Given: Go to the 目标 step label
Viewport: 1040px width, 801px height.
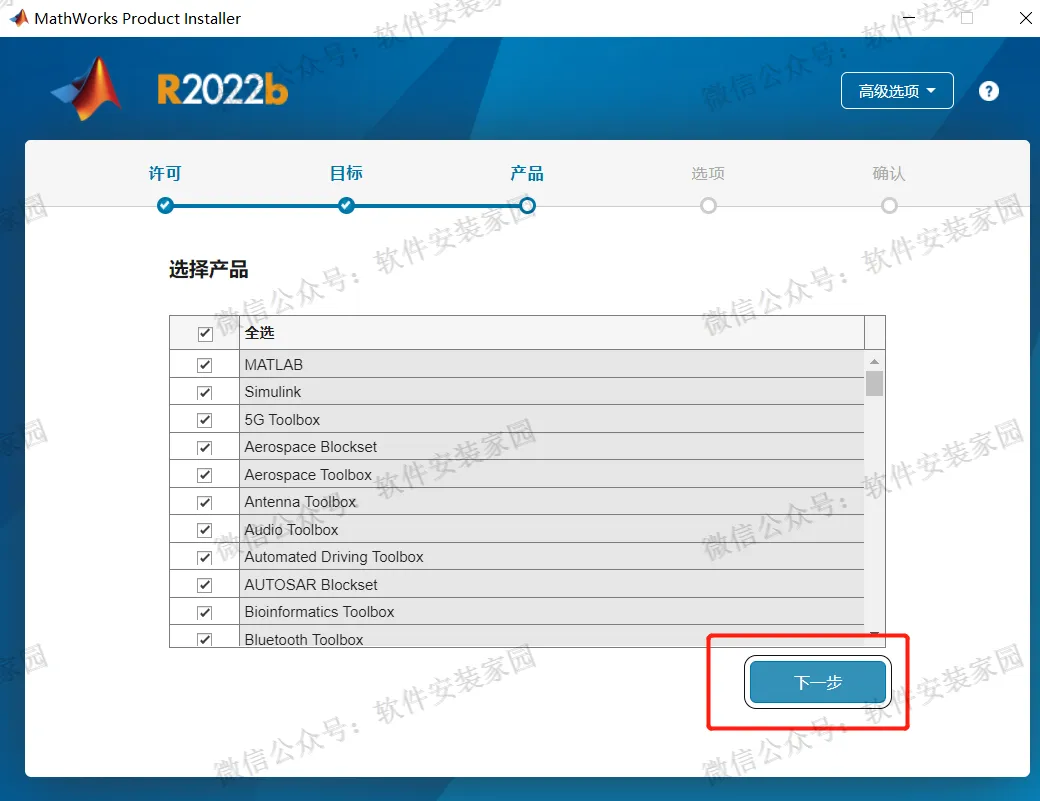Looking at the screenshot, I should click(x=346, y=174).
